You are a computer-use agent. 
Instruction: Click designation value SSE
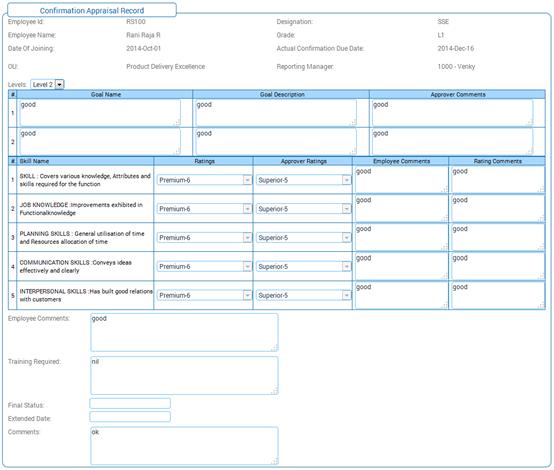tap(443, 22)
